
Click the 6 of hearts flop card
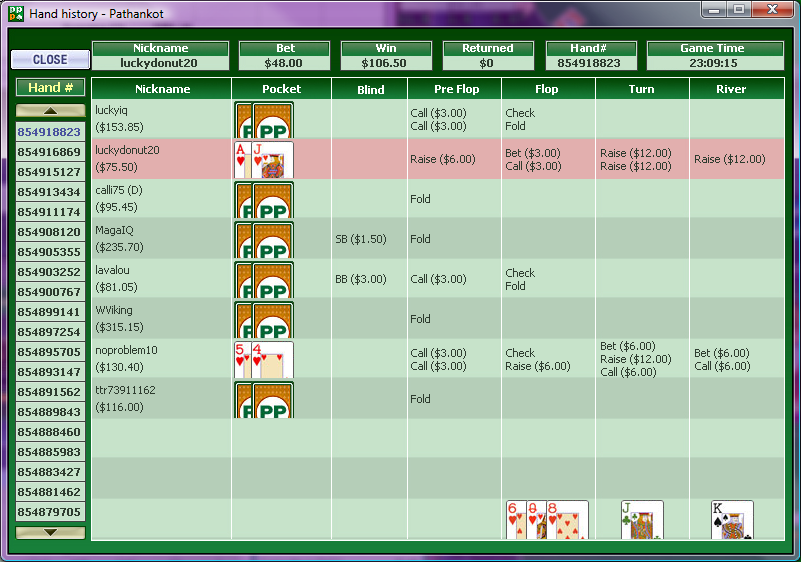[x=515, y=520]
